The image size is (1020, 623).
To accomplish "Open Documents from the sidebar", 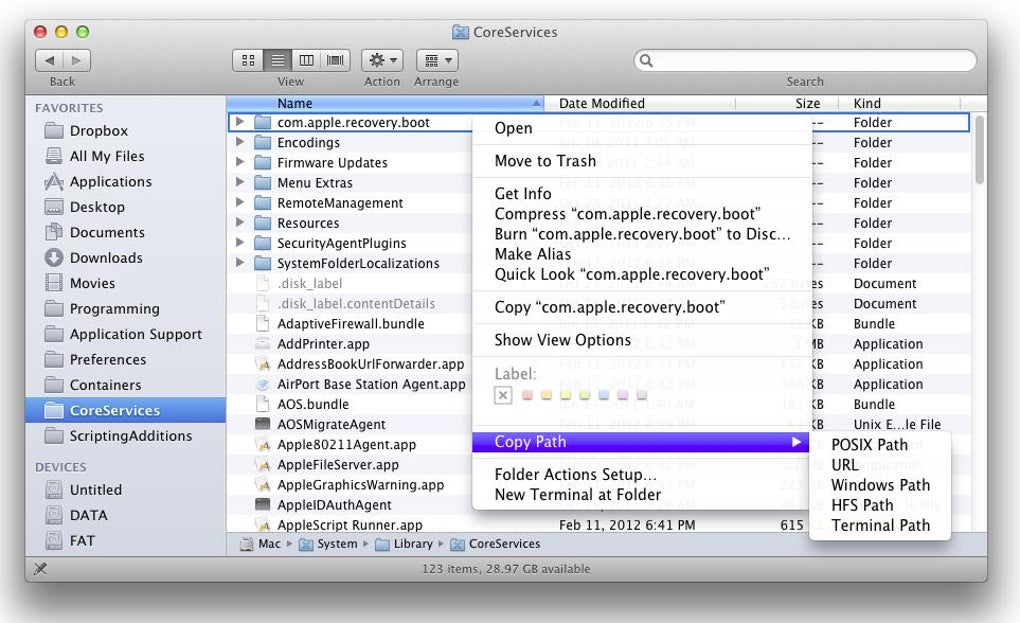I will [126, 232].
